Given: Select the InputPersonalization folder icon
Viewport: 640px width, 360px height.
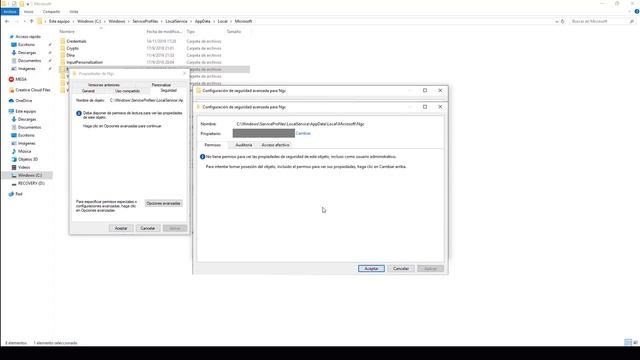Looking at the screenshot, I should 62,62.
